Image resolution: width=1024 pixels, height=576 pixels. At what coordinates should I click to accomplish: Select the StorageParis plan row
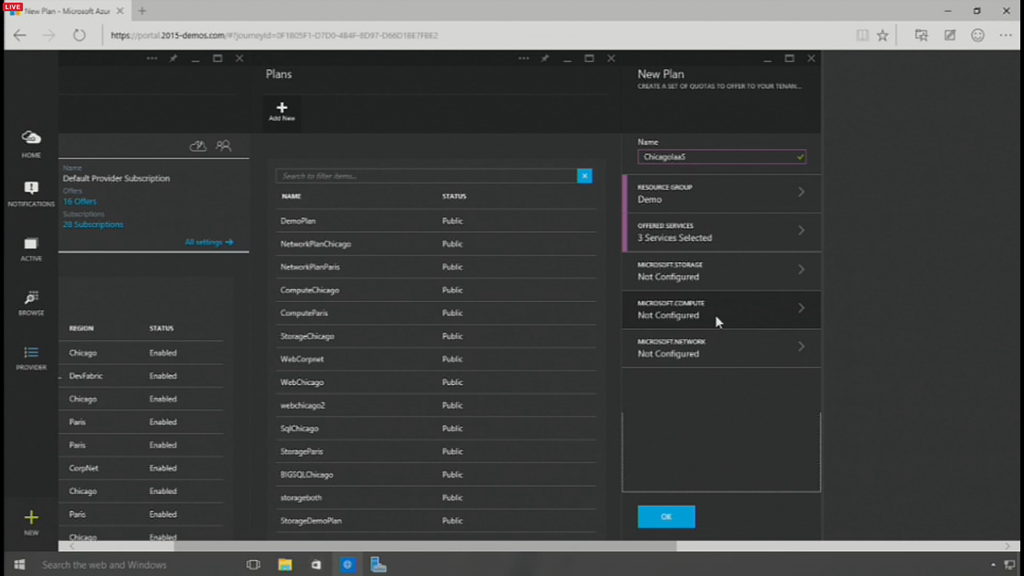pos(302,452)
